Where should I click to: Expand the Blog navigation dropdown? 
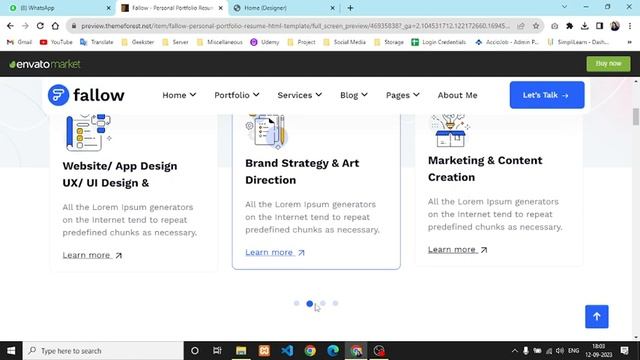click(x=354, y=95)
